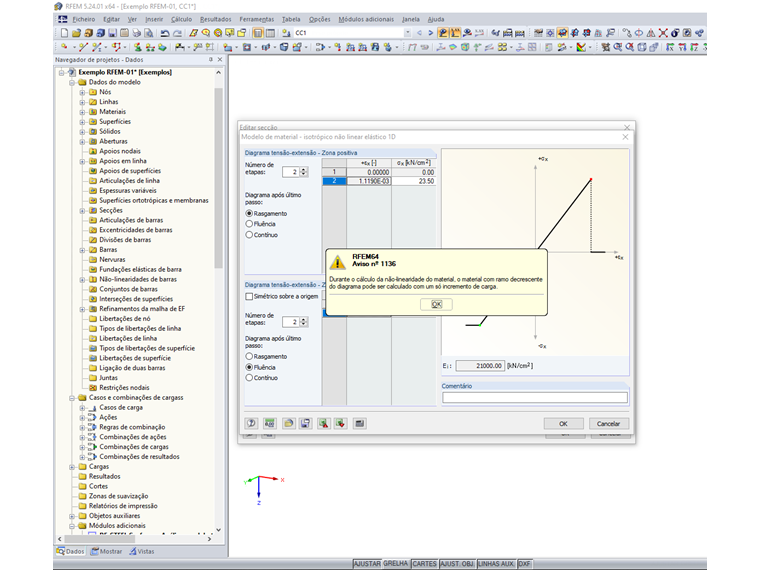This screenshot has width=760, height=570.
Task: Click the Print icon in the main toolbar
Action: pos(137,33)
